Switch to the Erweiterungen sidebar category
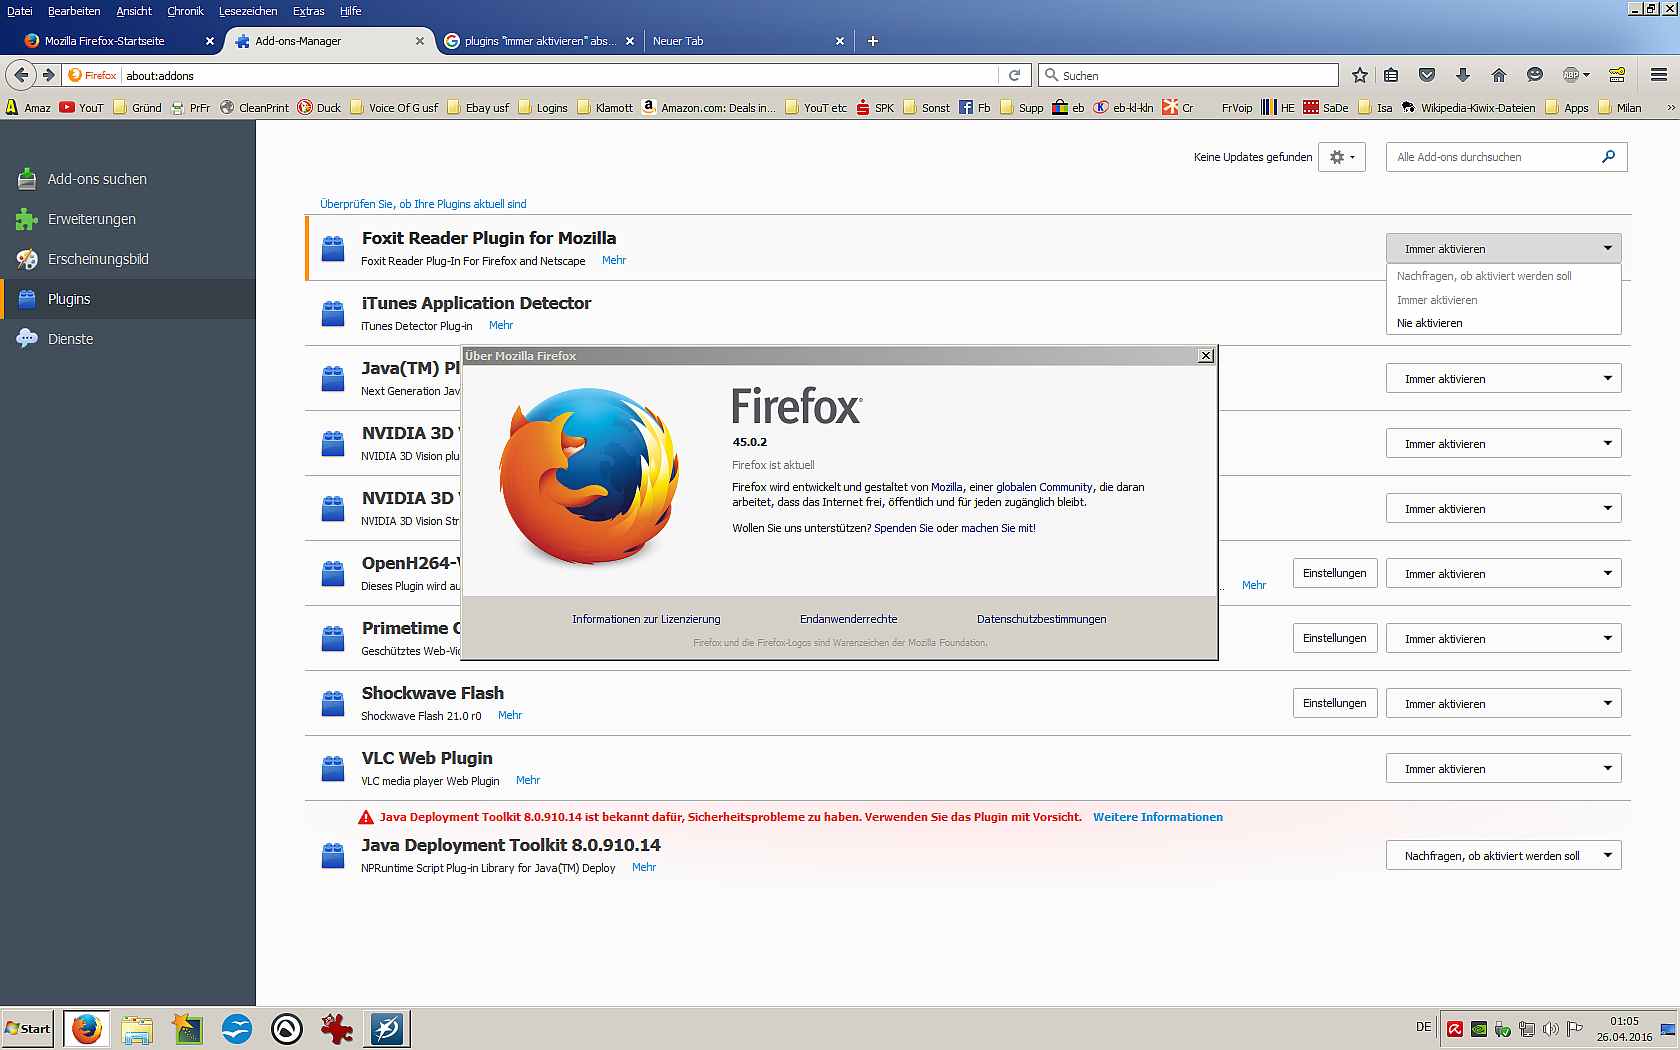1680x1050 pixels. pyautogui.click(x=91, y=219)
